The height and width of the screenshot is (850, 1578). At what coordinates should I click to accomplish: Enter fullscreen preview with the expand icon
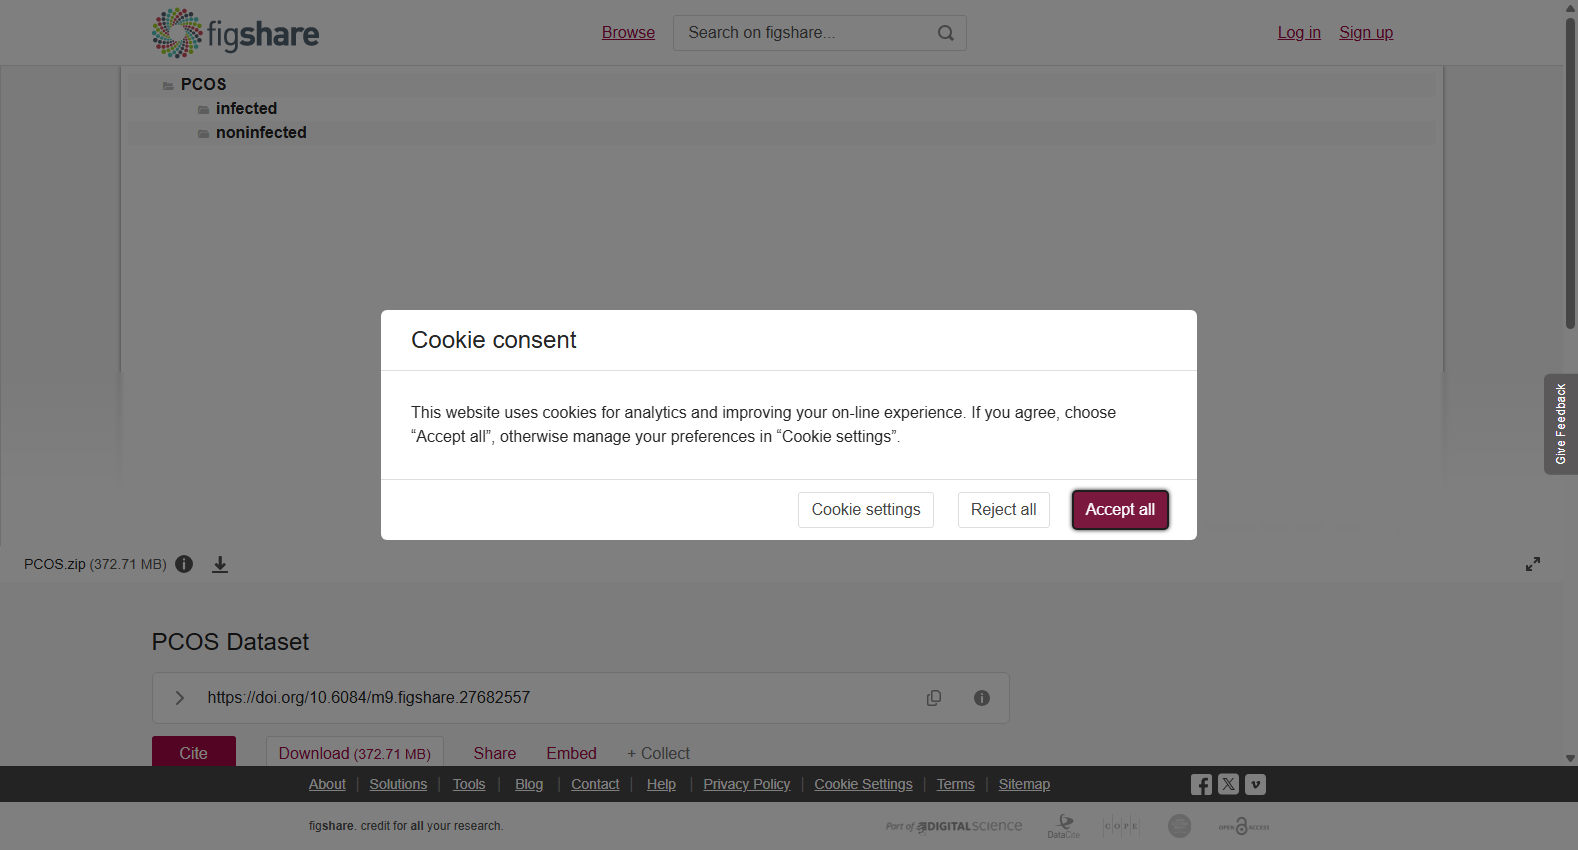coord(1532,564)
